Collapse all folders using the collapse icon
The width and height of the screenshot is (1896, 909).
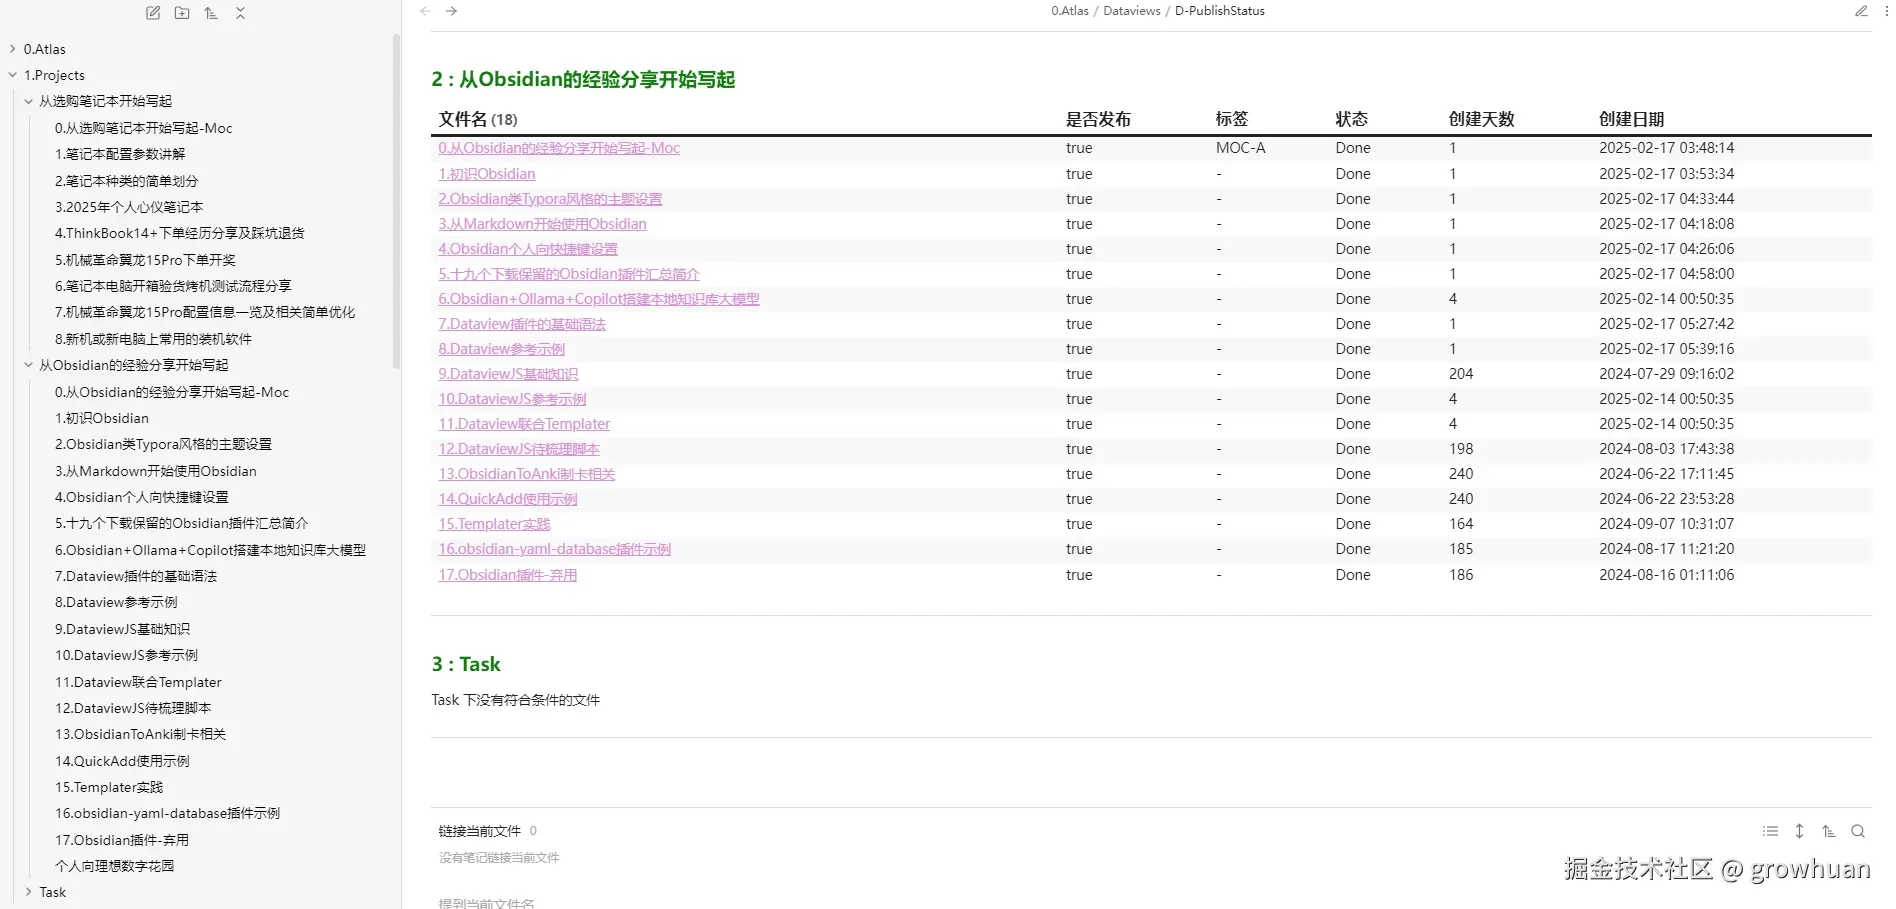[x=240, y=13]
